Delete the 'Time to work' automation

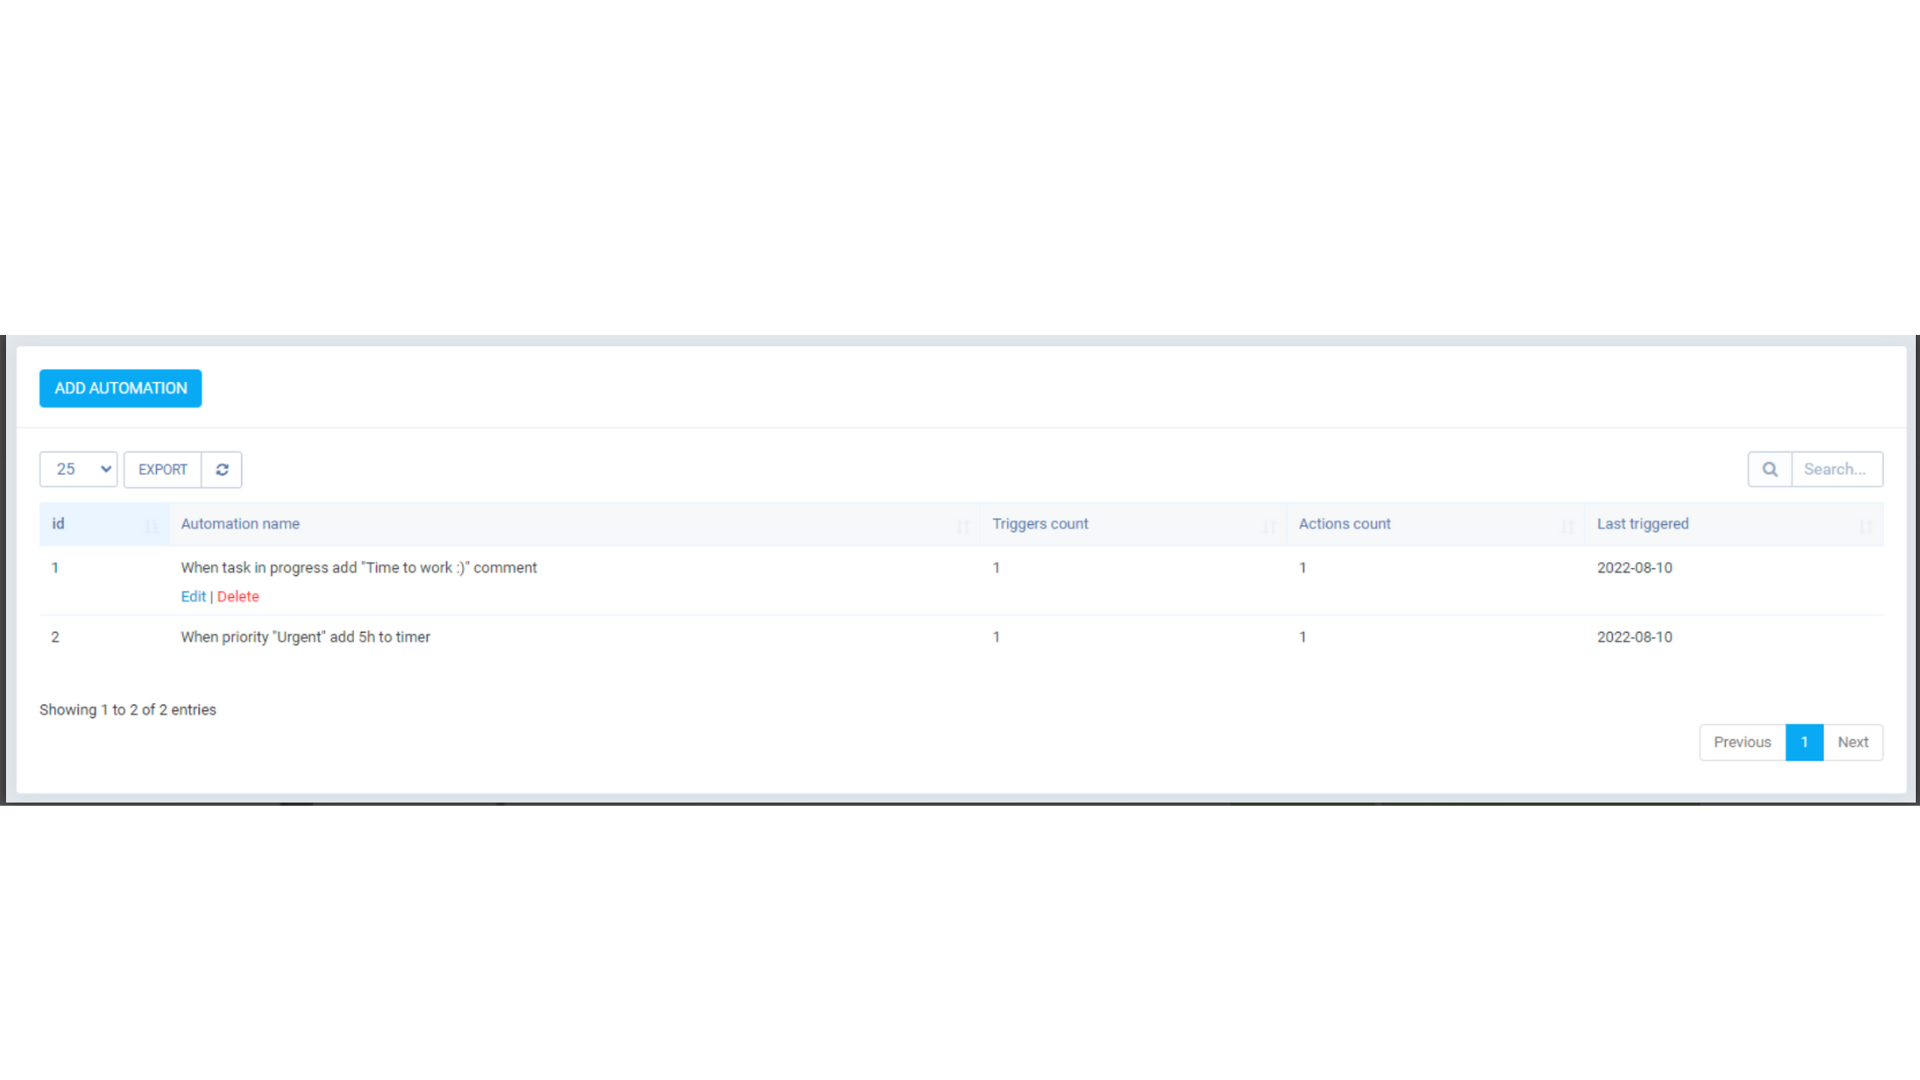tap(238, 596)
